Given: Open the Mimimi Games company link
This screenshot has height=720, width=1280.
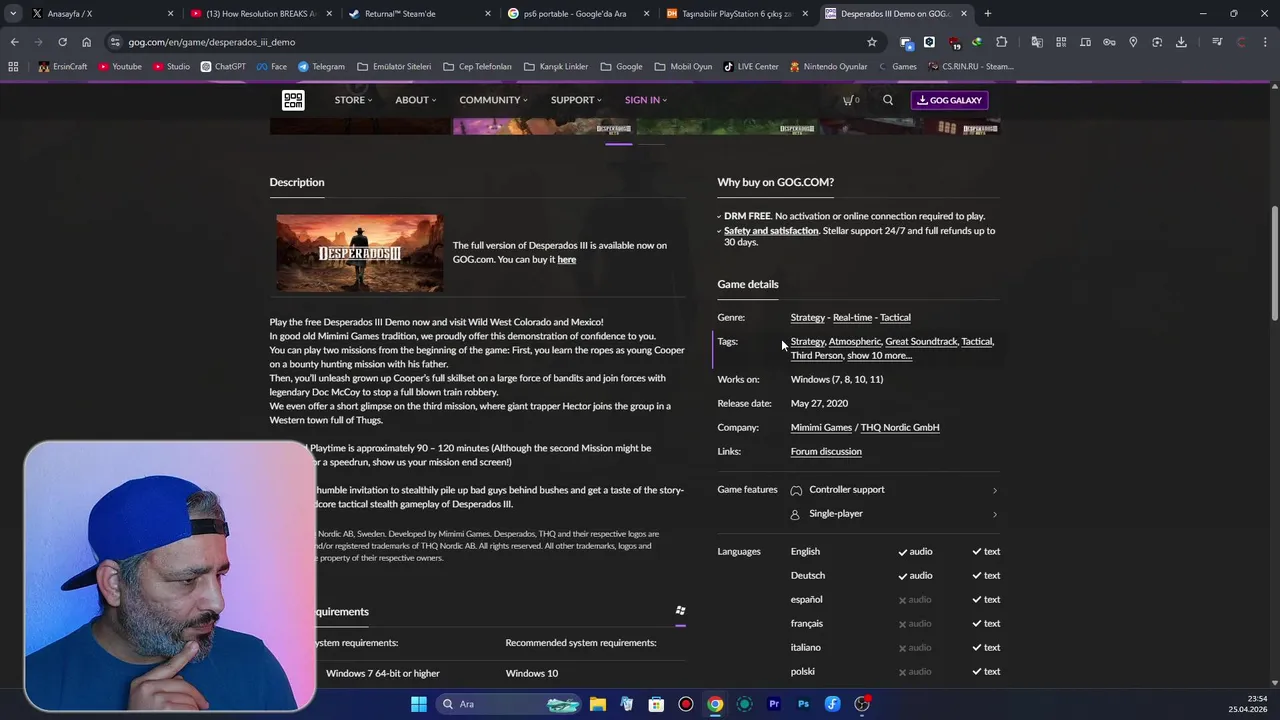Looking at the screenshot, I should tap(821, 428).
